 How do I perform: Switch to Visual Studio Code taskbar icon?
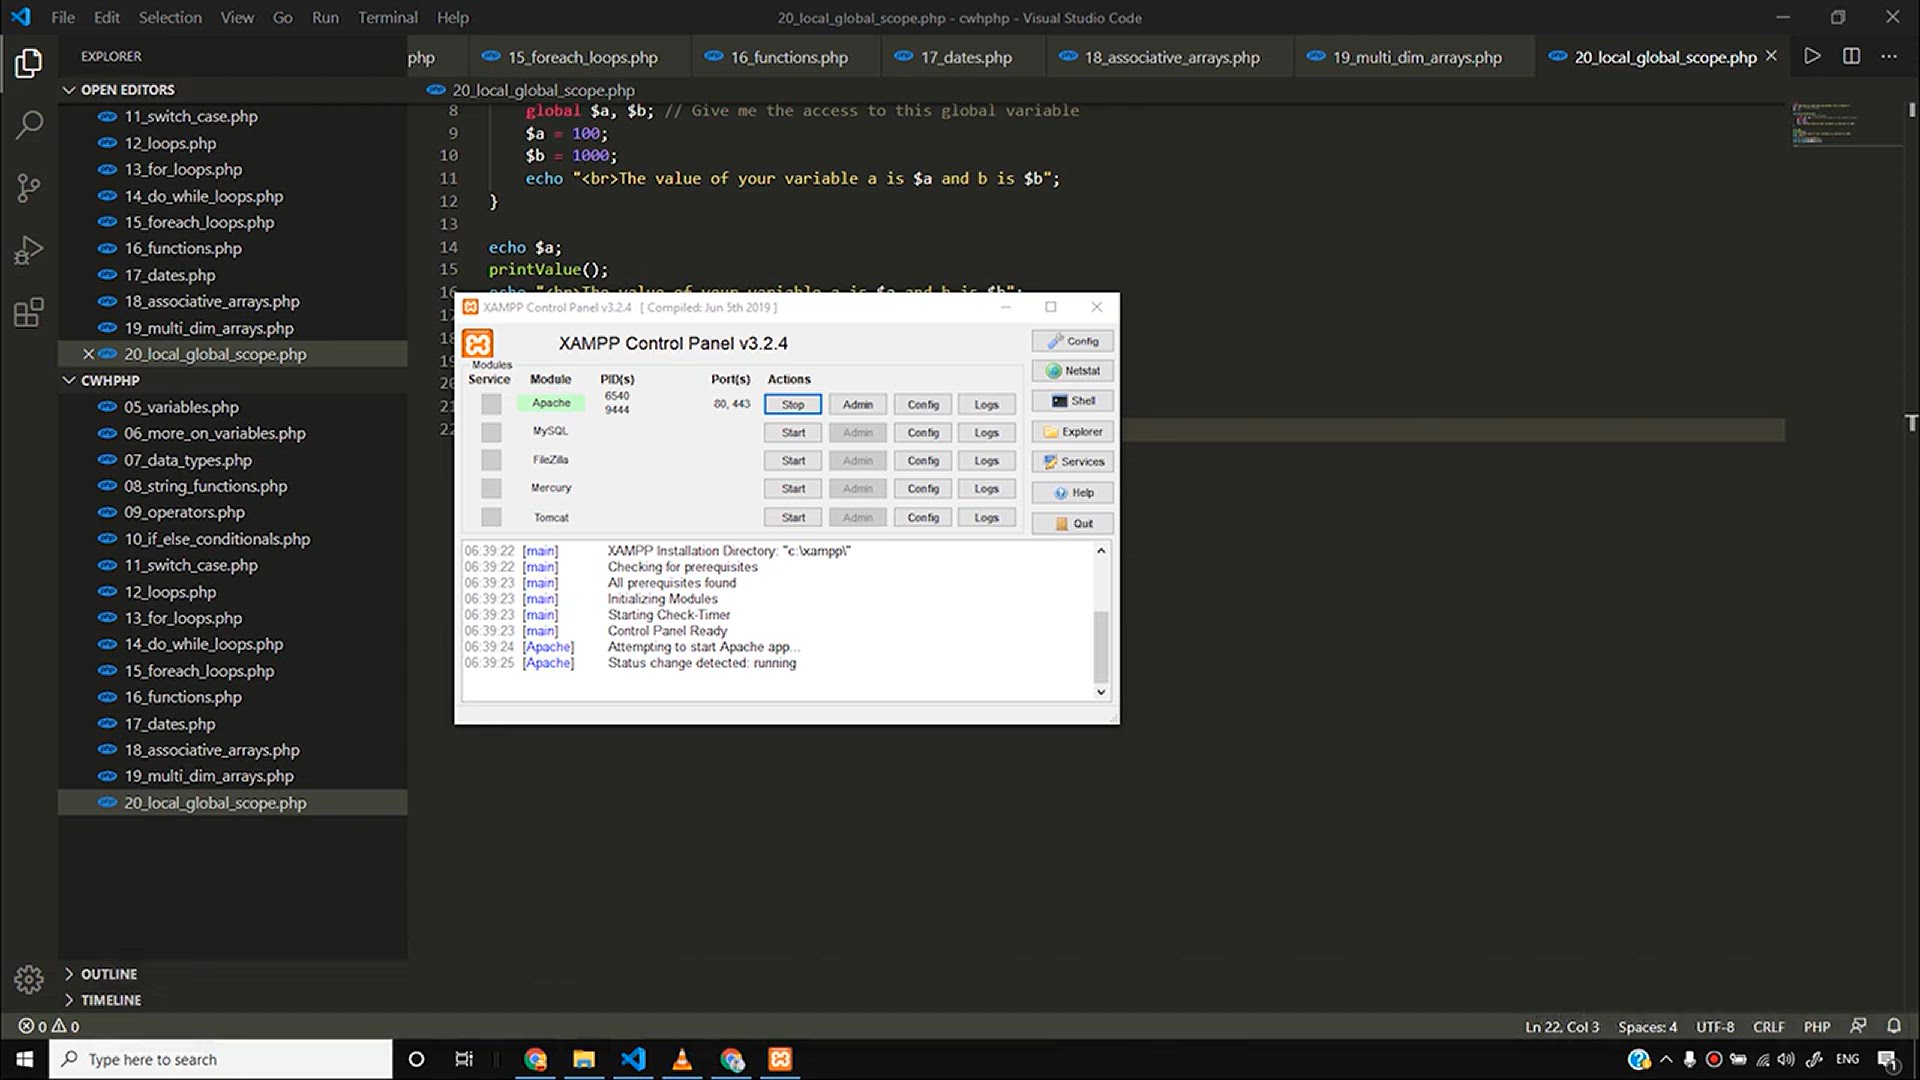point(633,1059)
